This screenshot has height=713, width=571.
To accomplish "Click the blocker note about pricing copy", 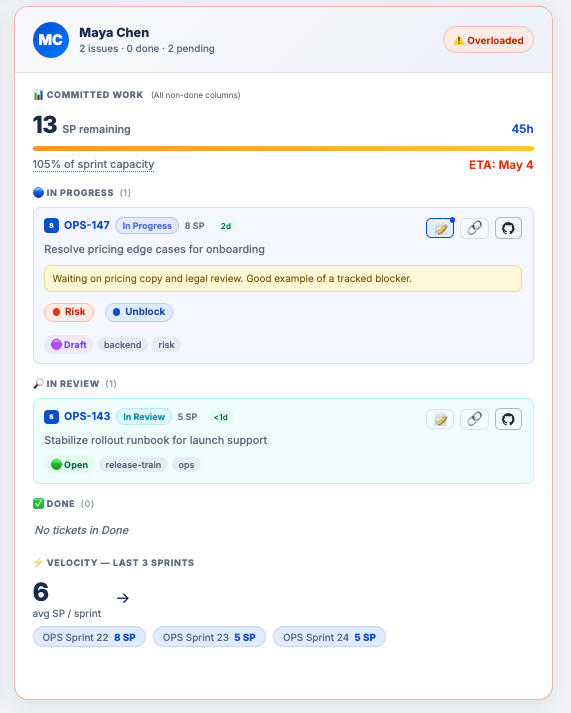I will 283,278.
